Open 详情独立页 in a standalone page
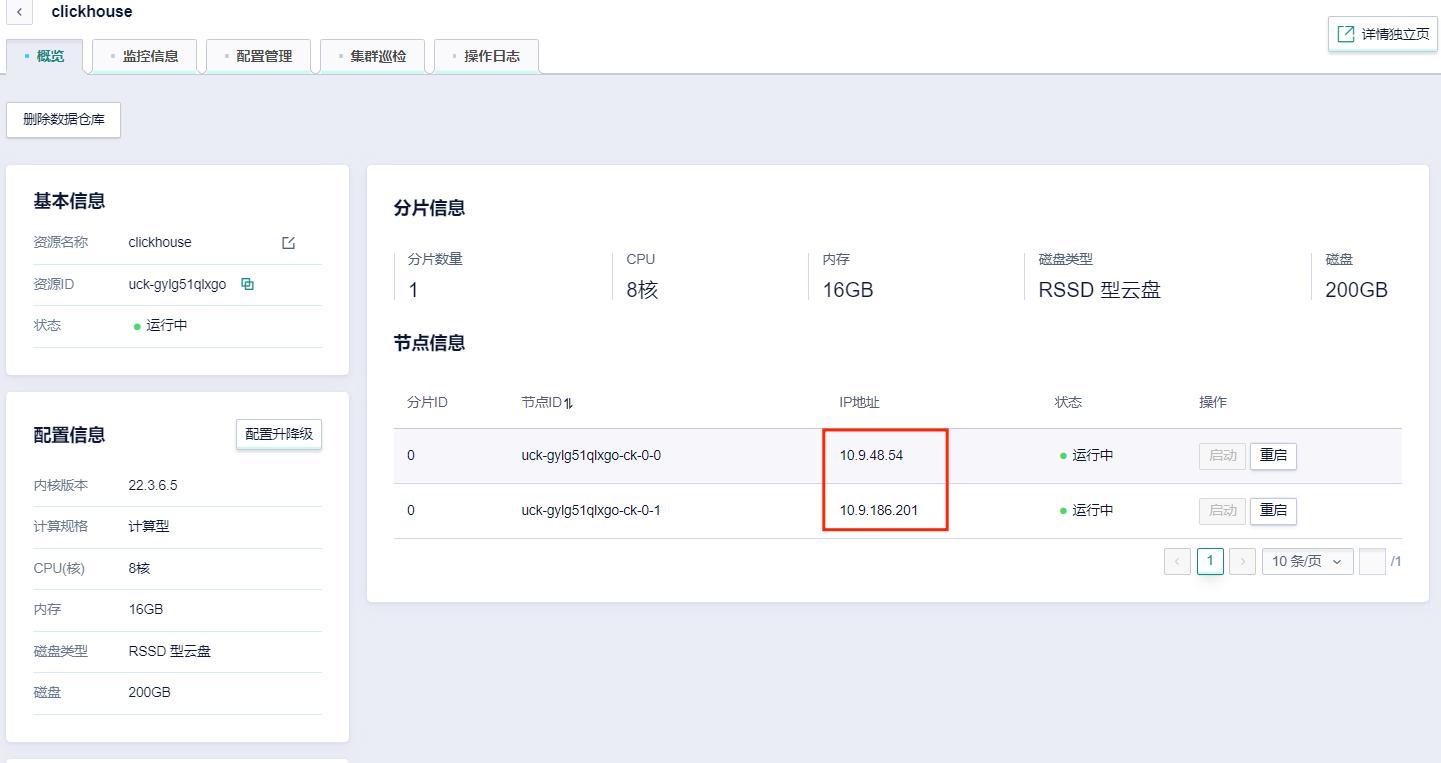1441x763 pixels. 1383,34
